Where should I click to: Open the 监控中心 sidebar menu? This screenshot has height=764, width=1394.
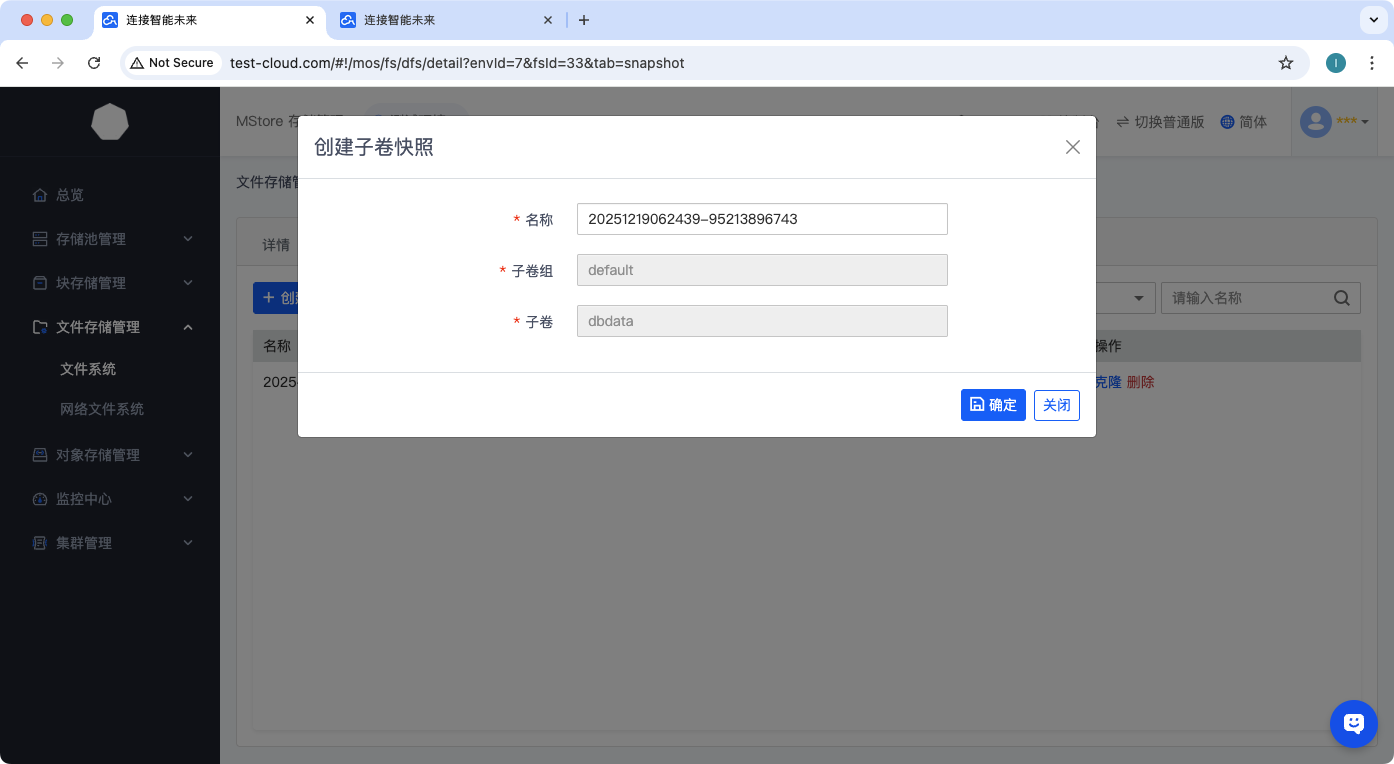point(110,499)
